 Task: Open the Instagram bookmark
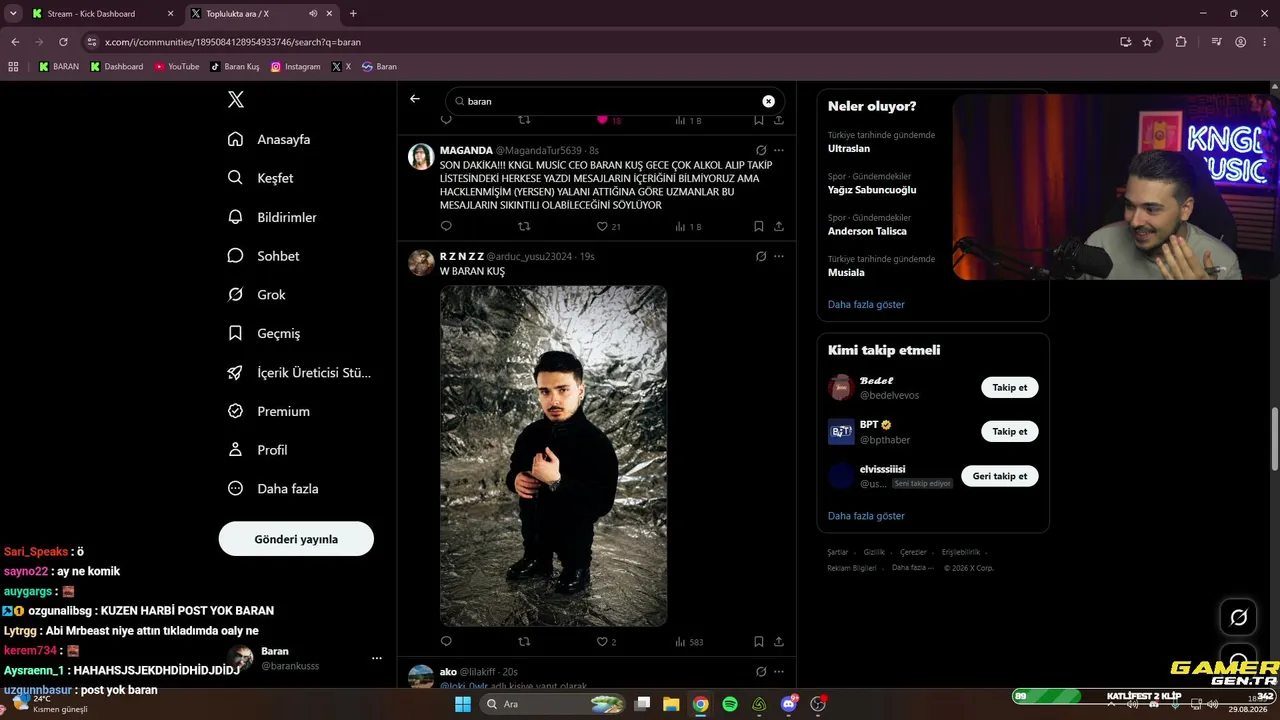[x=296, y=67]
